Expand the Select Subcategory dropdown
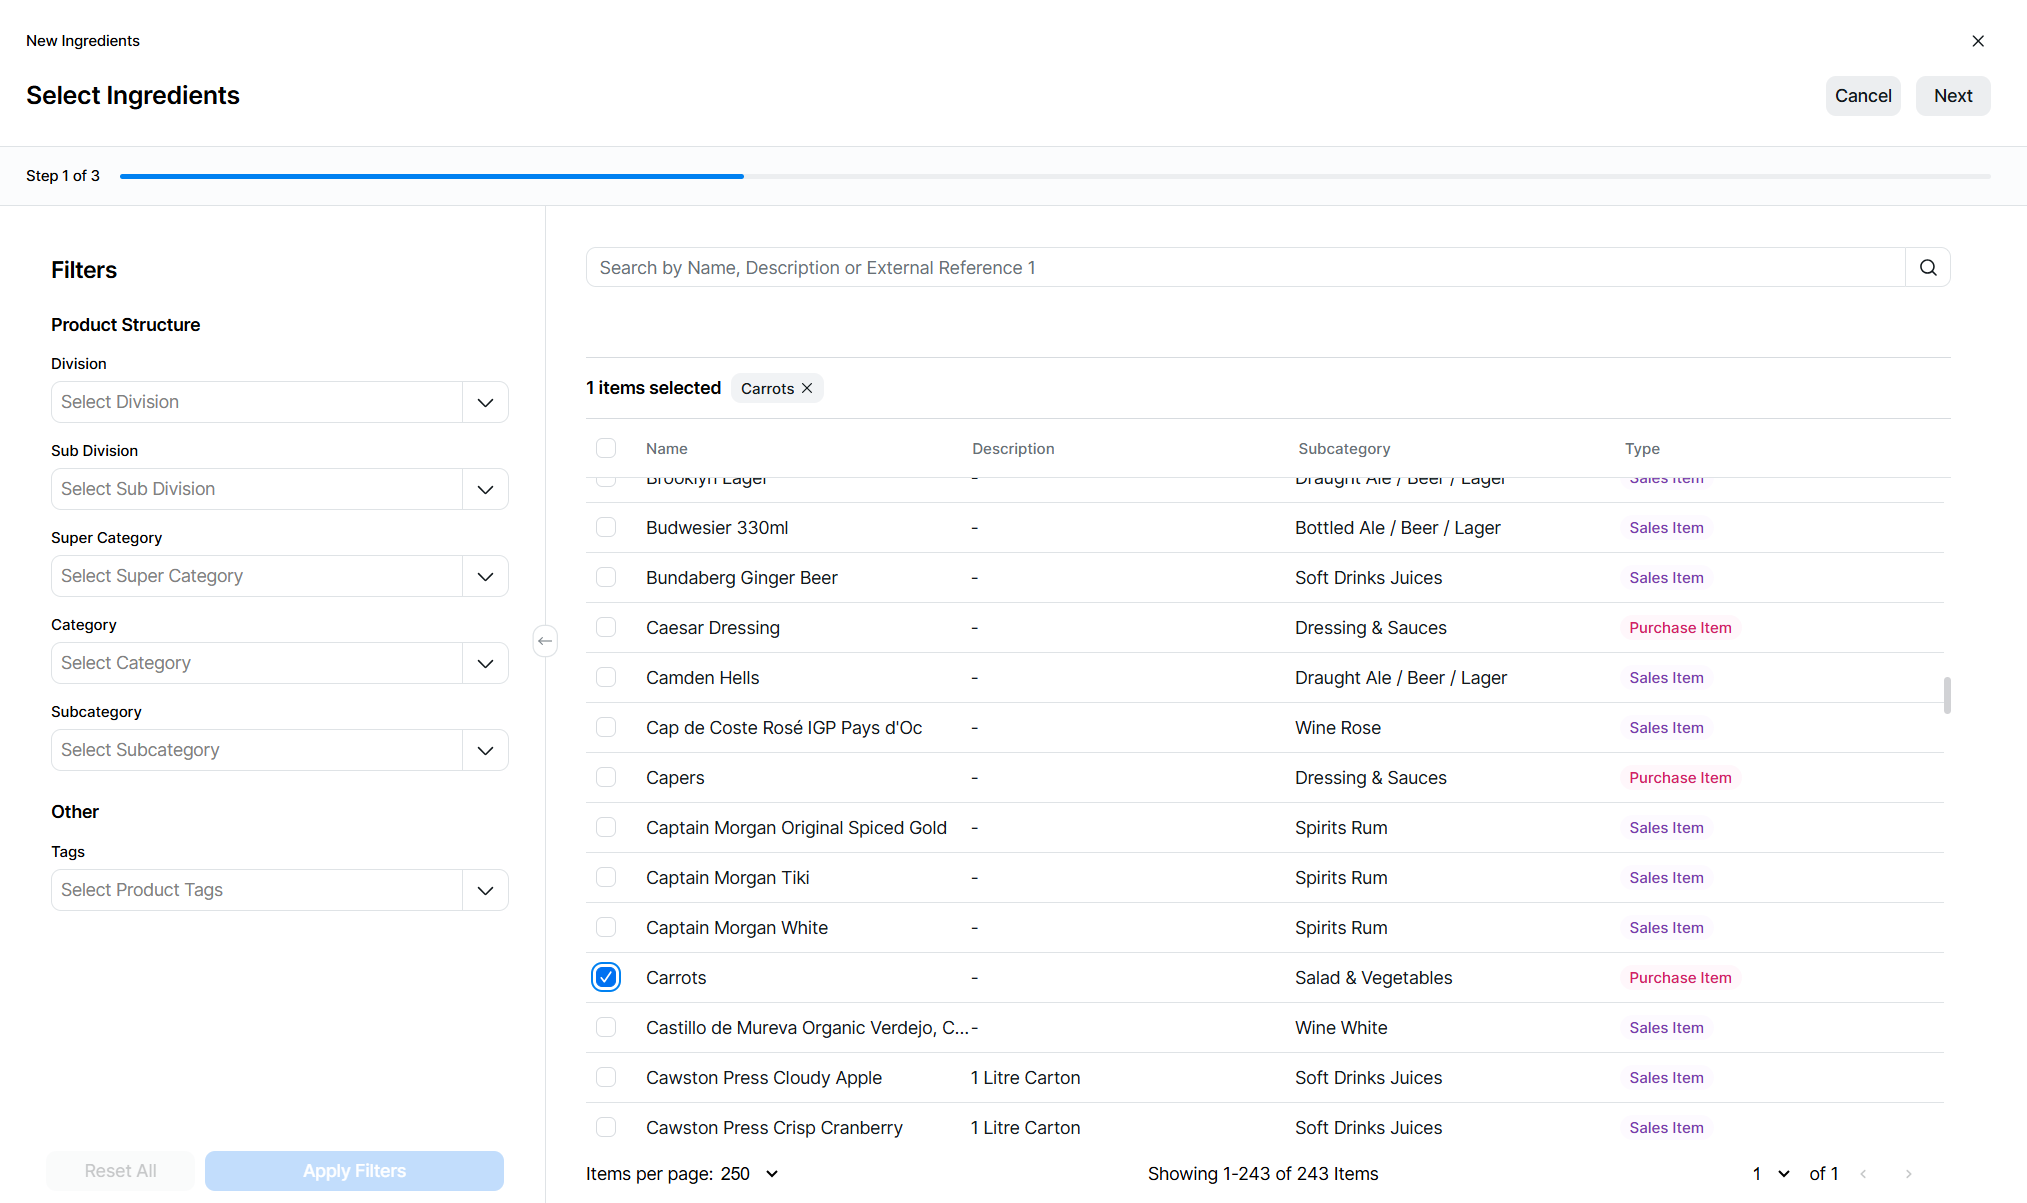Viewport: 2027px width, 1203px height. point(485,750)
